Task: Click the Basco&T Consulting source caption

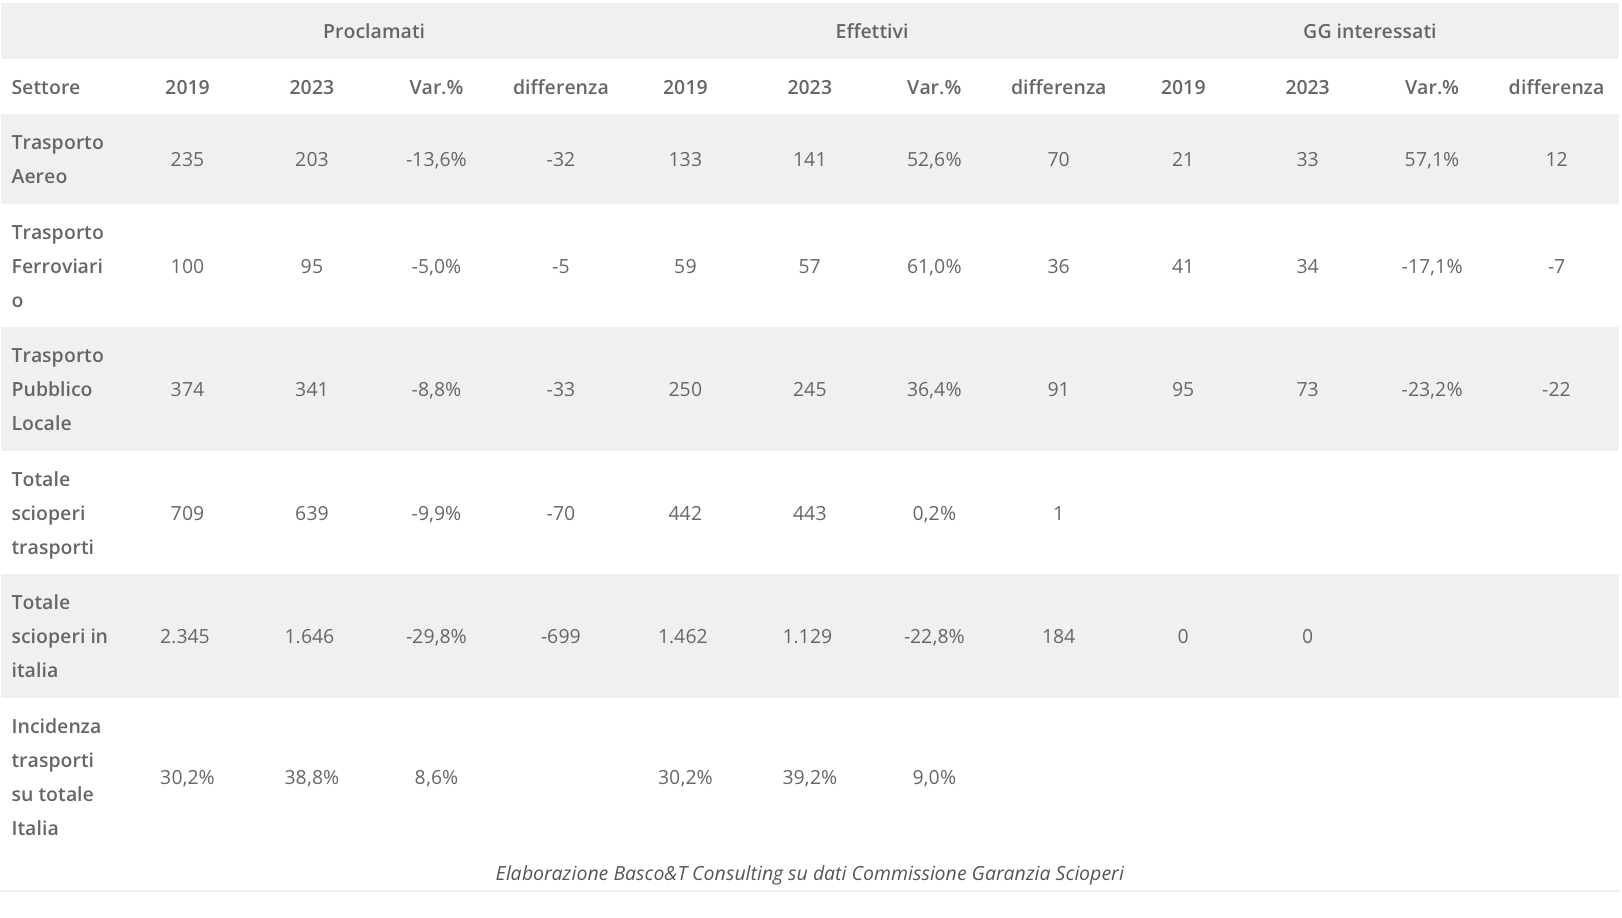Action: 809,873
